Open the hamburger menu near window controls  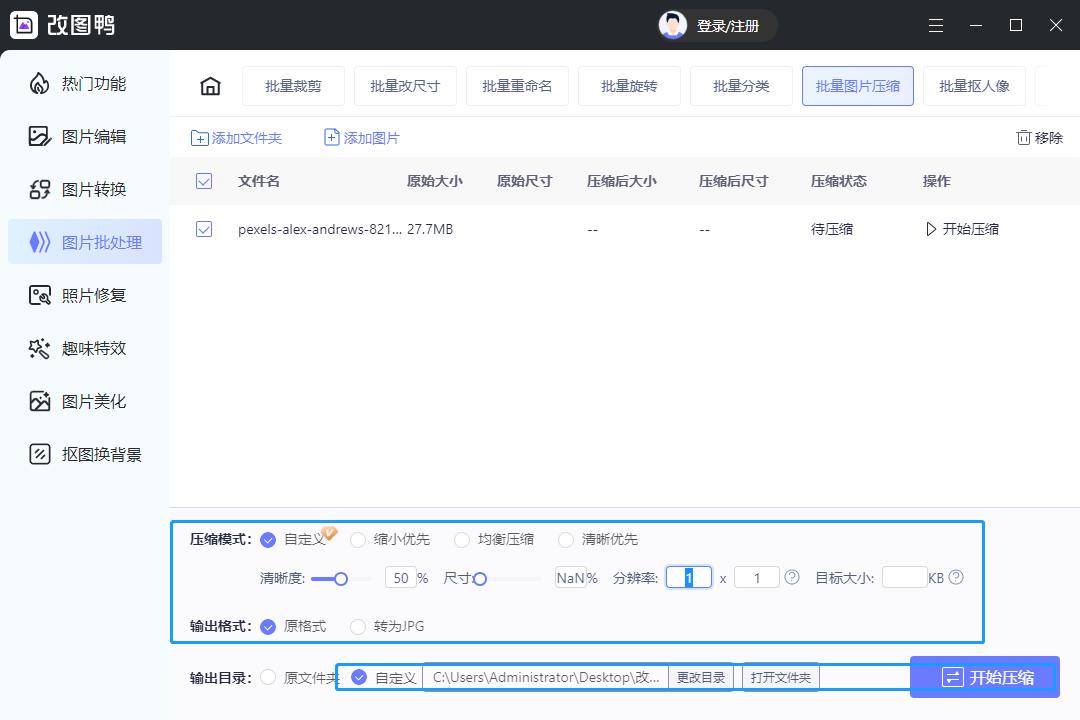936,25
